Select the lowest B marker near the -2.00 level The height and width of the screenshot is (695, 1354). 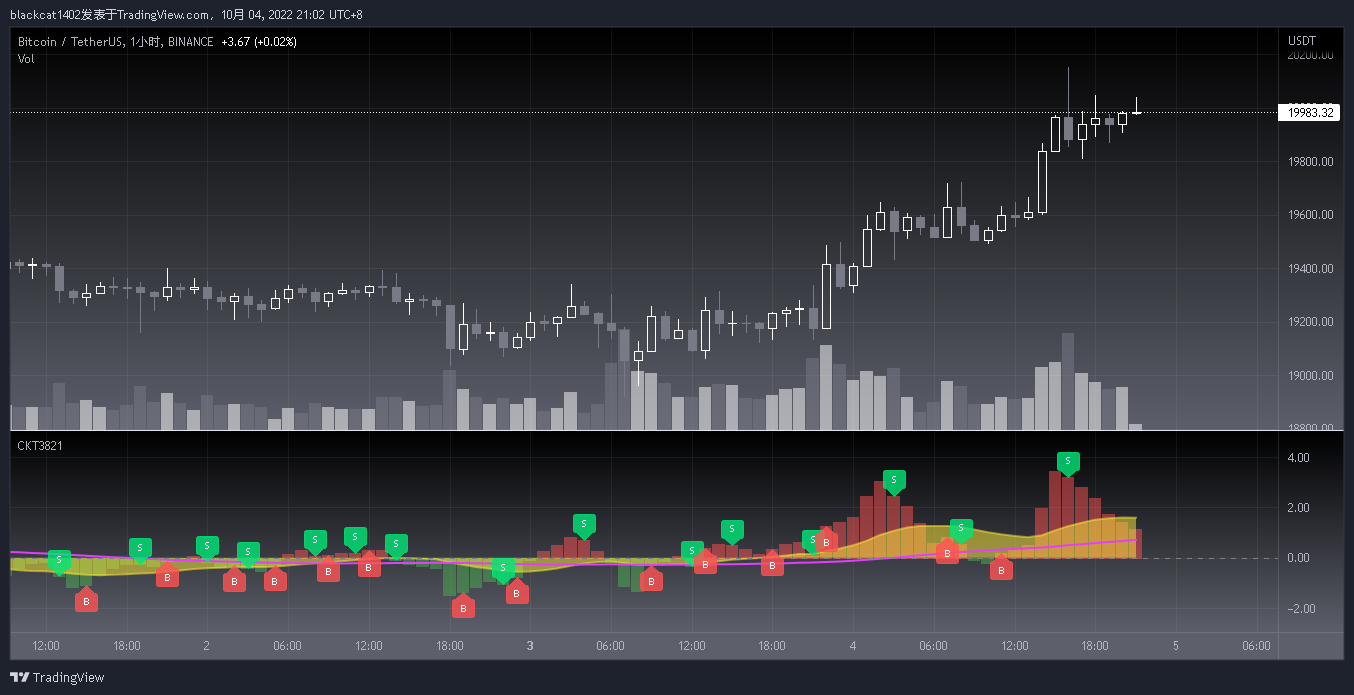pyautogui.click(x=462, y=606)
